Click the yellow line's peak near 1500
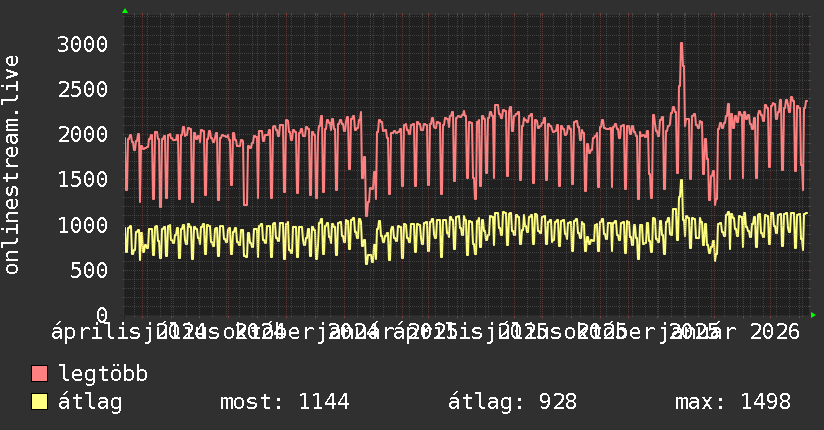The height and width of the screenshot is (430, 824). [x=682, y=181]
